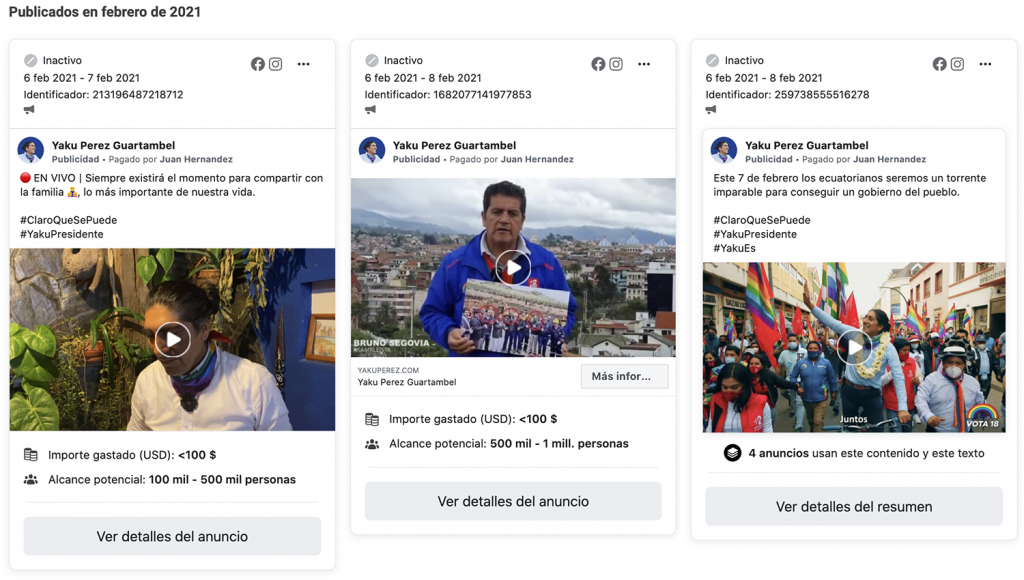Click the Facebook icon on the middle ad card
Screen dimensions: 1024x580
598,64
